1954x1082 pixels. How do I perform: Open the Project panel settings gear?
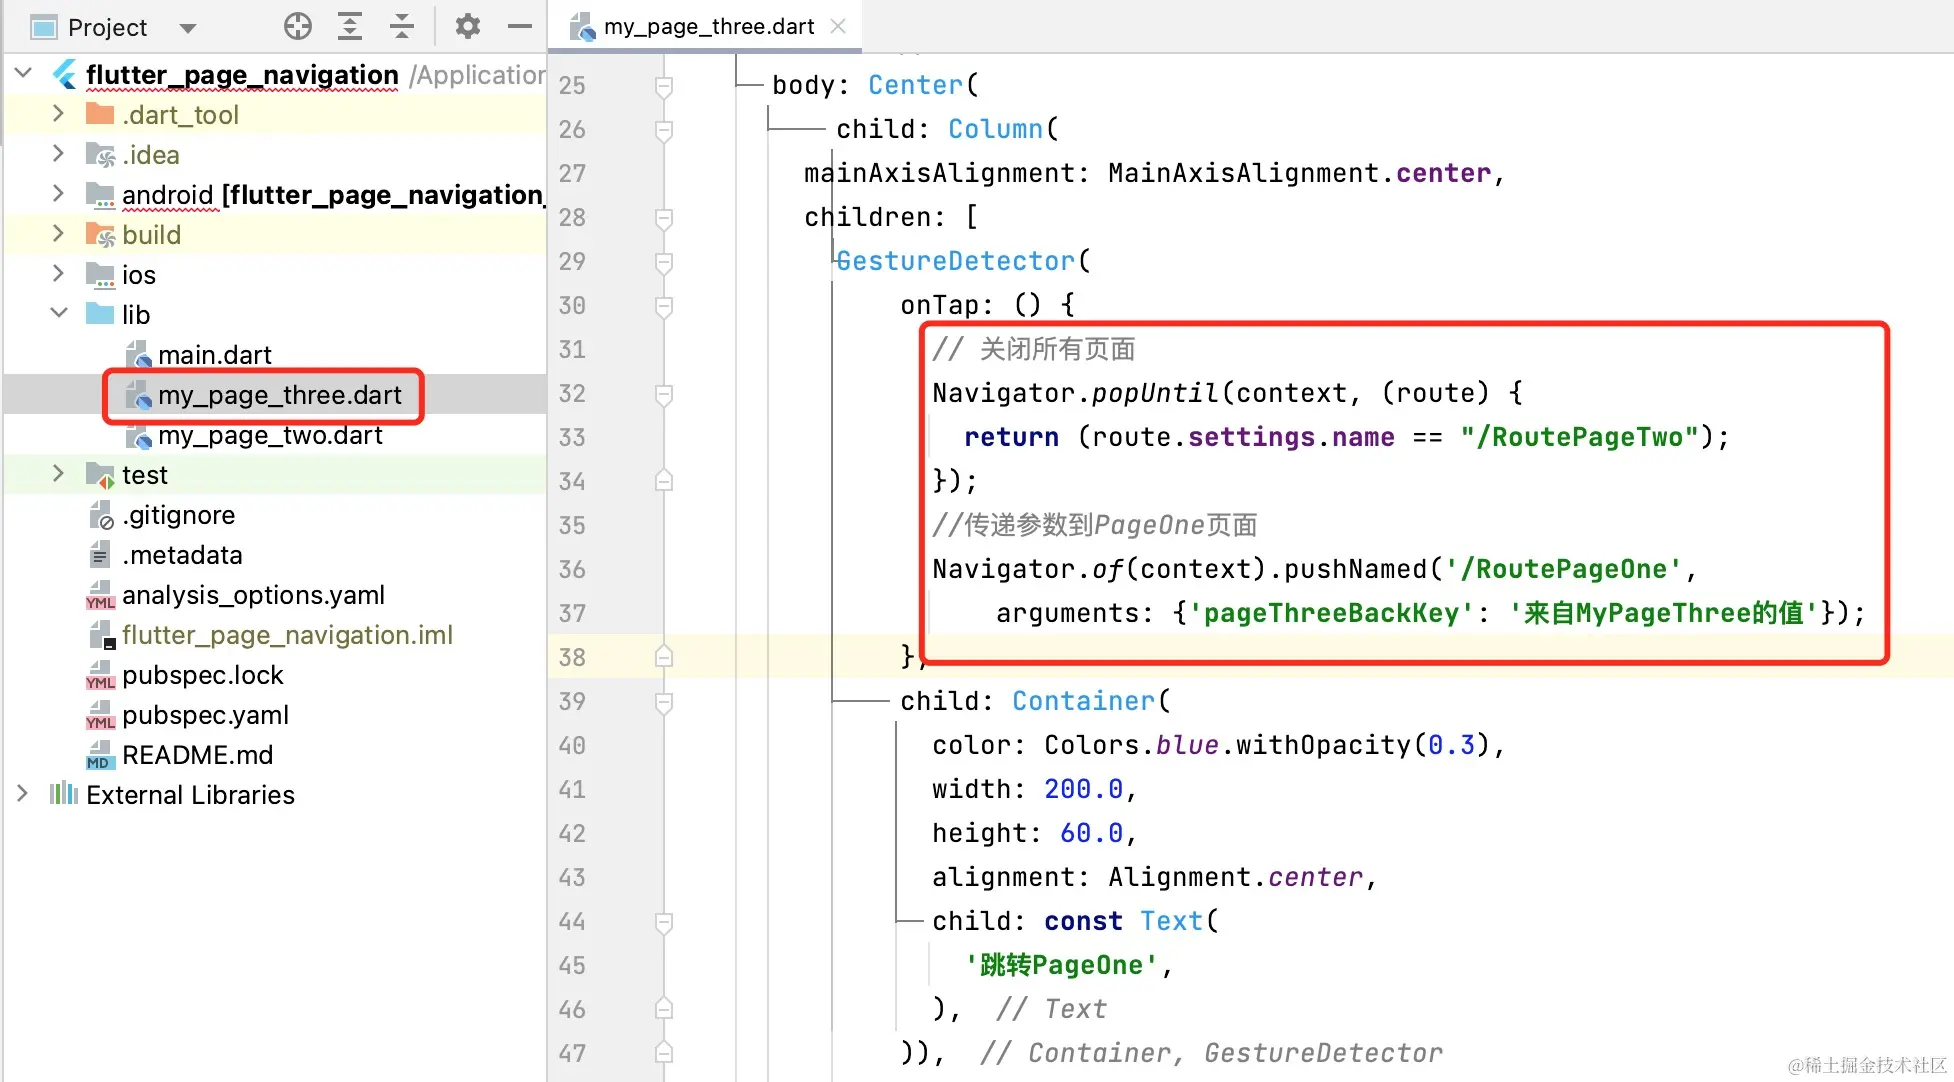pyautogui.click(x=468, y=27)
